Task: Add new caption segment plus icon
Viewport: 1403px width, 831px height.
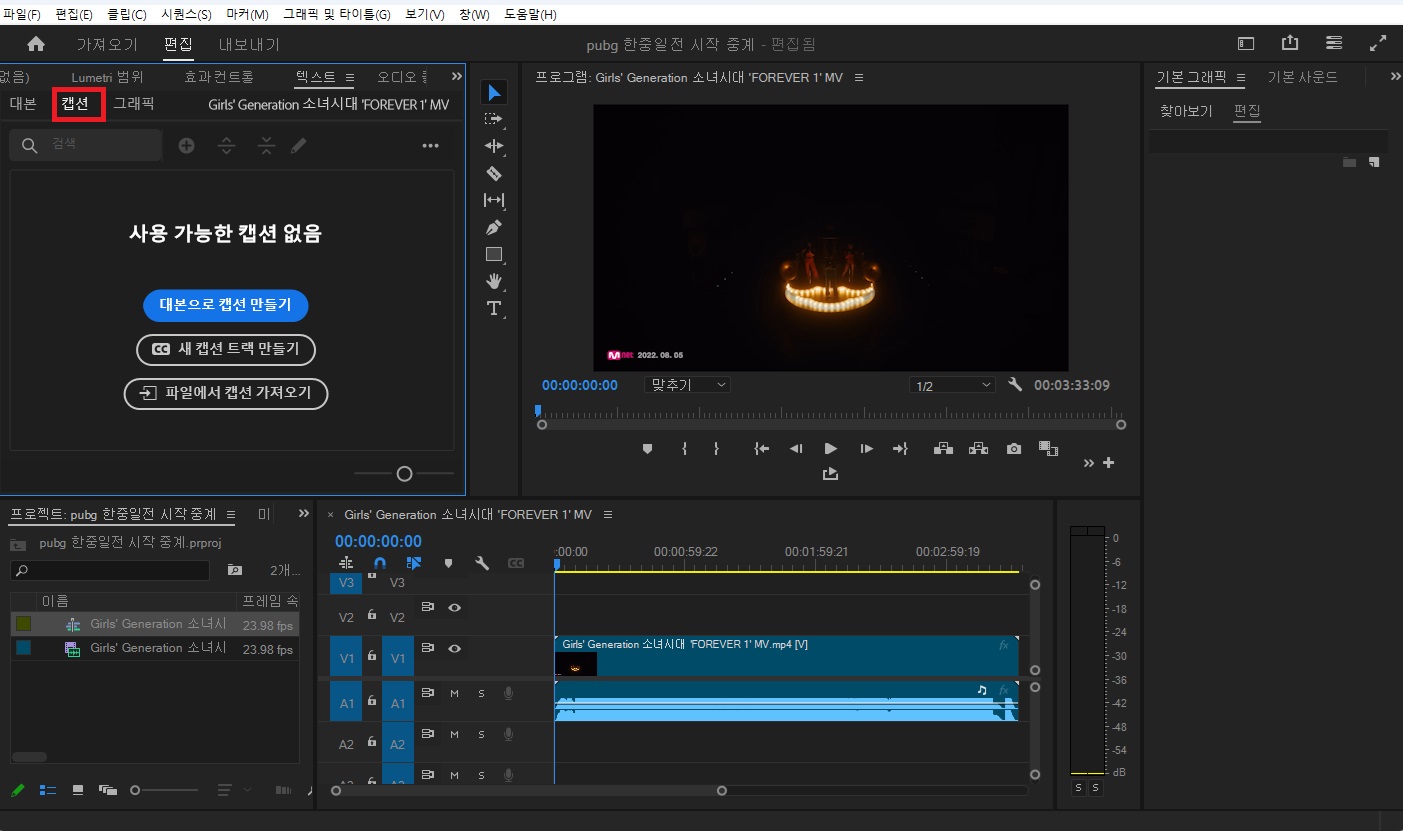Action: coord(187,145)
